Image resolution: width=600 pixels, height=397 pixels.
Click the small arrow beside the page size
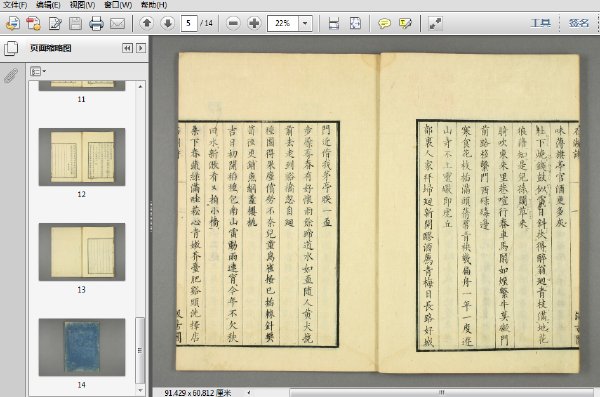249,392
